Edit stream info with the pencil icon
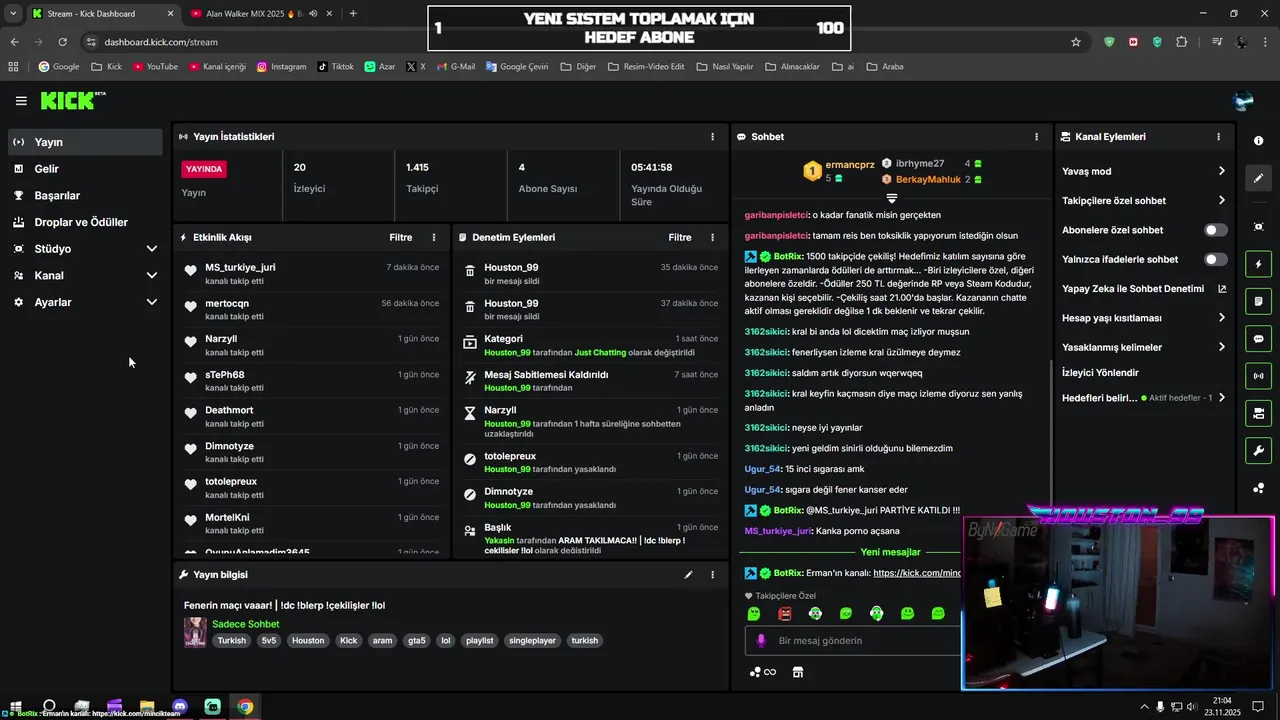Image resolution: width=1280 pixels, height=720 pixels. click(688, 575)
